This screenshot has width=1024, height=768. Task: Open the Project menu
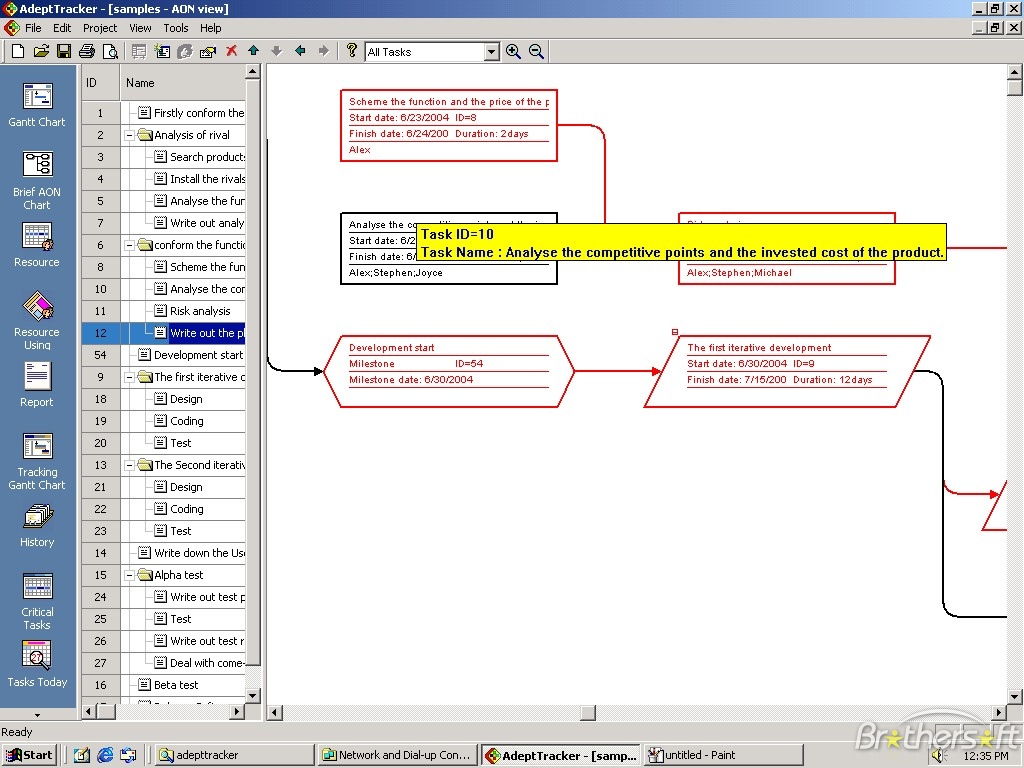pos(100,28)
